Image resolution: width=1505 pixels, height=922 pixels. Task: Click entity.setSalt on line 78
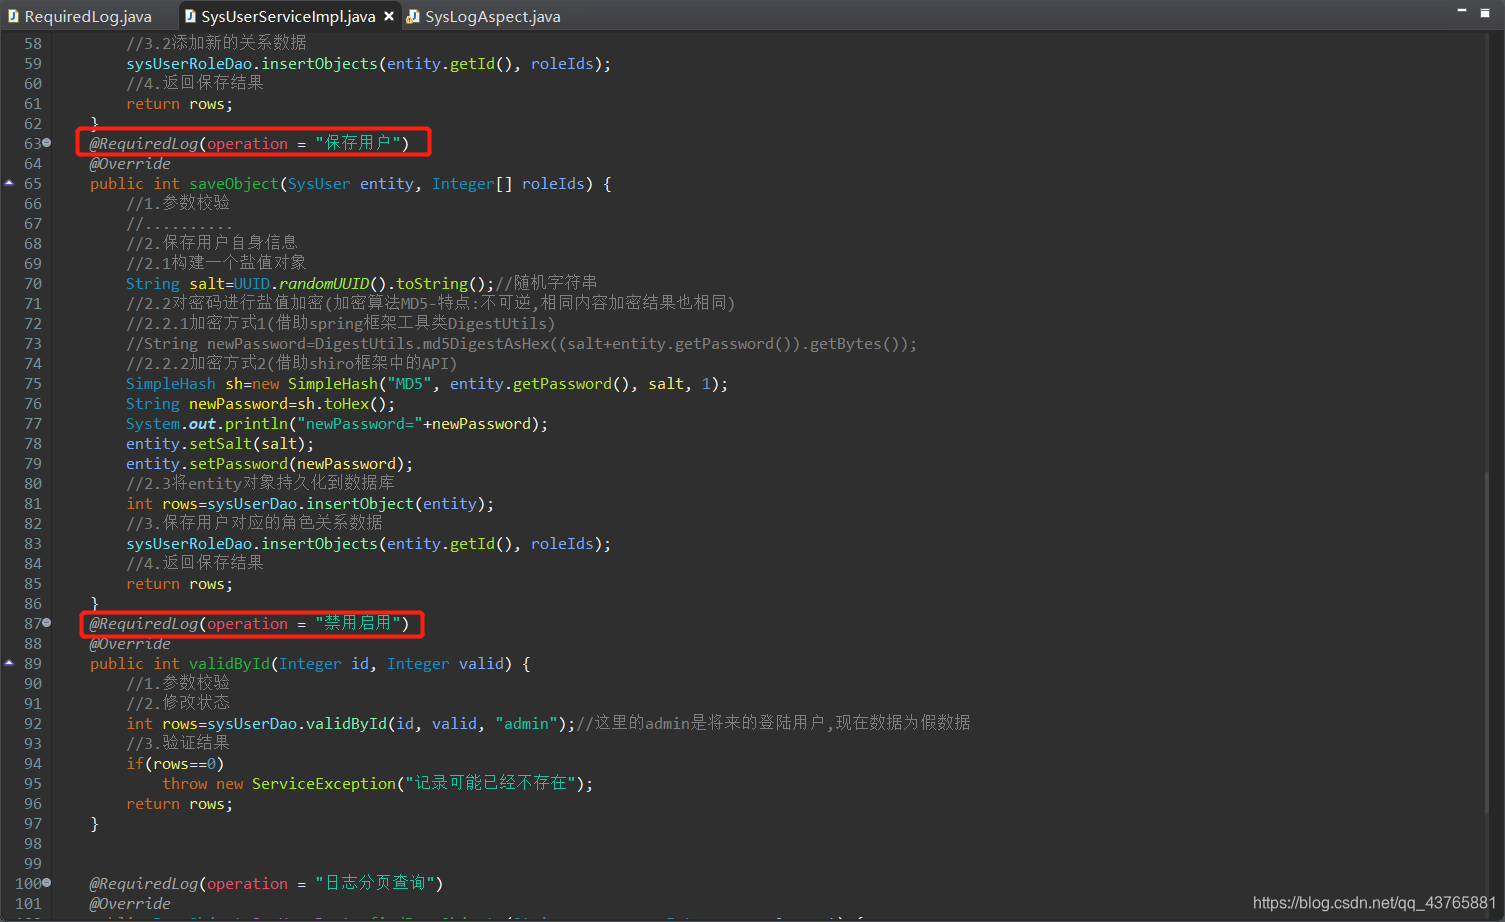click(x=189, y=444)
